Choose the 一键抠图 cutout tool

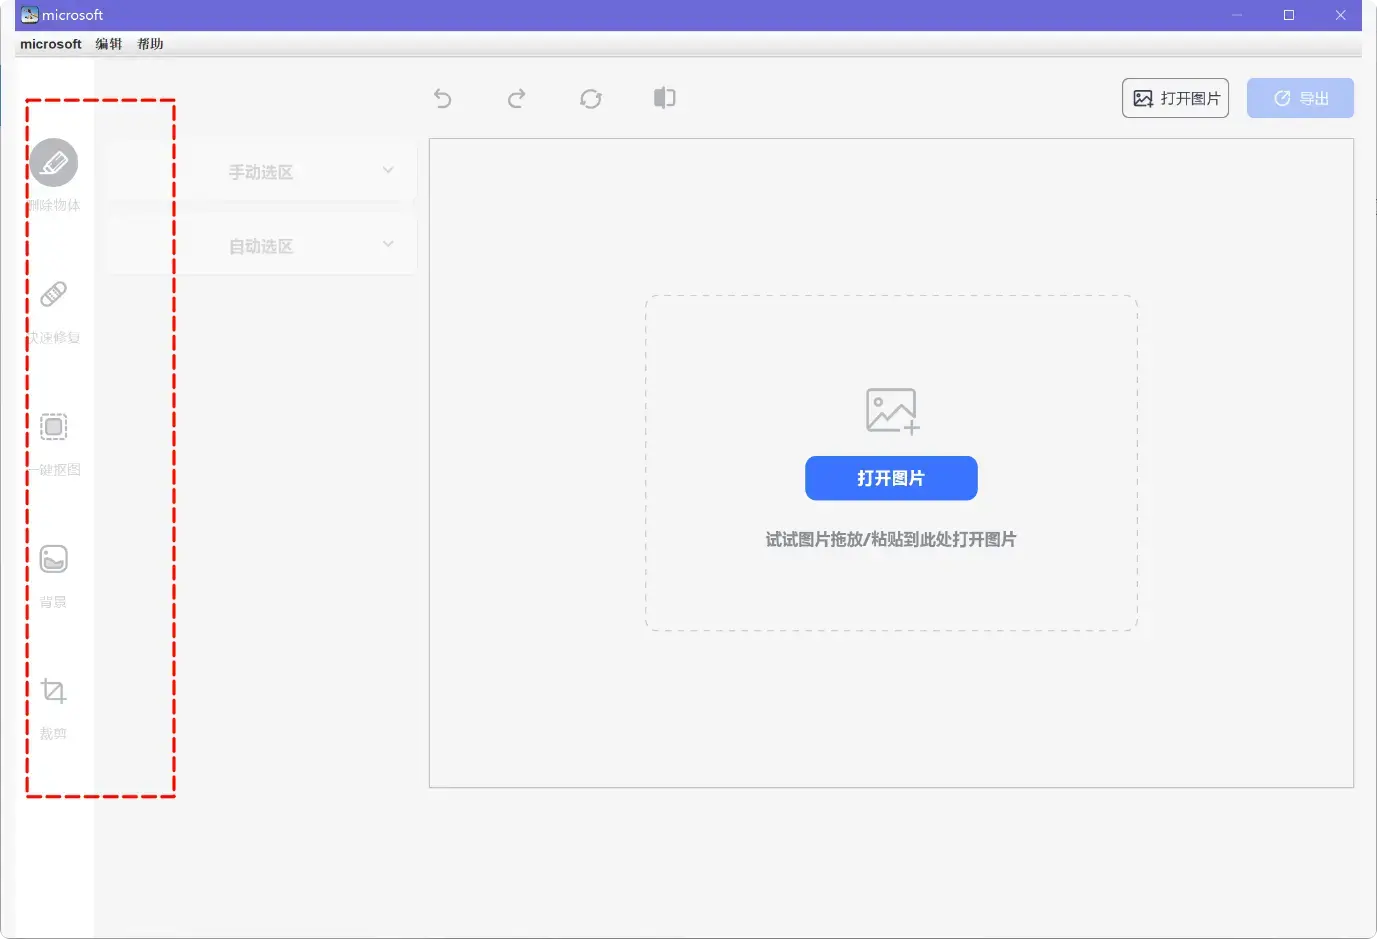[x=54, y=427]
